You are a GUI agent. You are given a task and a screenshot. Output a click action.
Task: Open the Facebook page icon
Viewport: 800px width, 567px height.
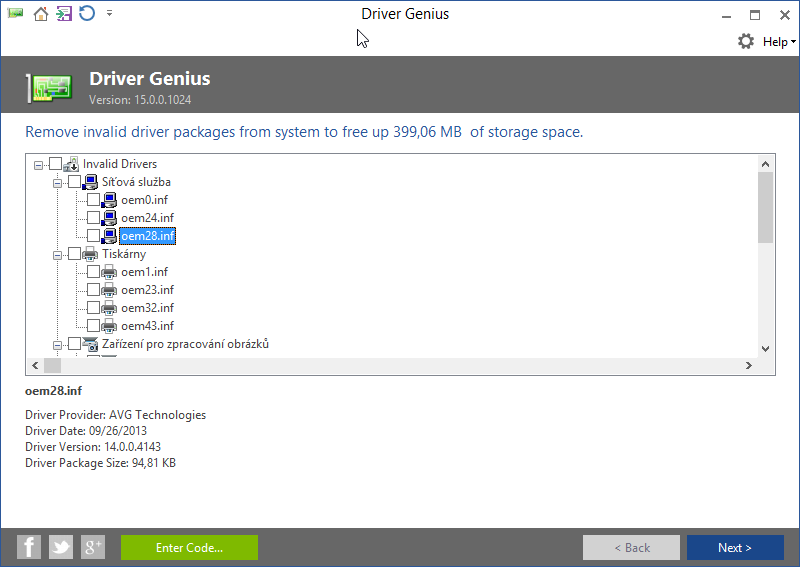click(x=29, y=547)
